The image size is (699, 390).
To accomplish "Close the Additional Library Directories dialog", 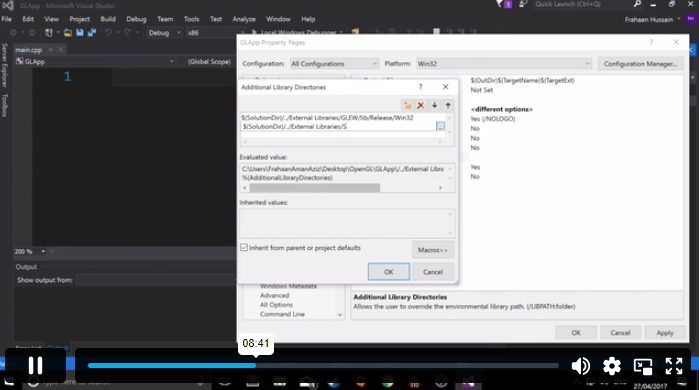I will coord(445,87).
